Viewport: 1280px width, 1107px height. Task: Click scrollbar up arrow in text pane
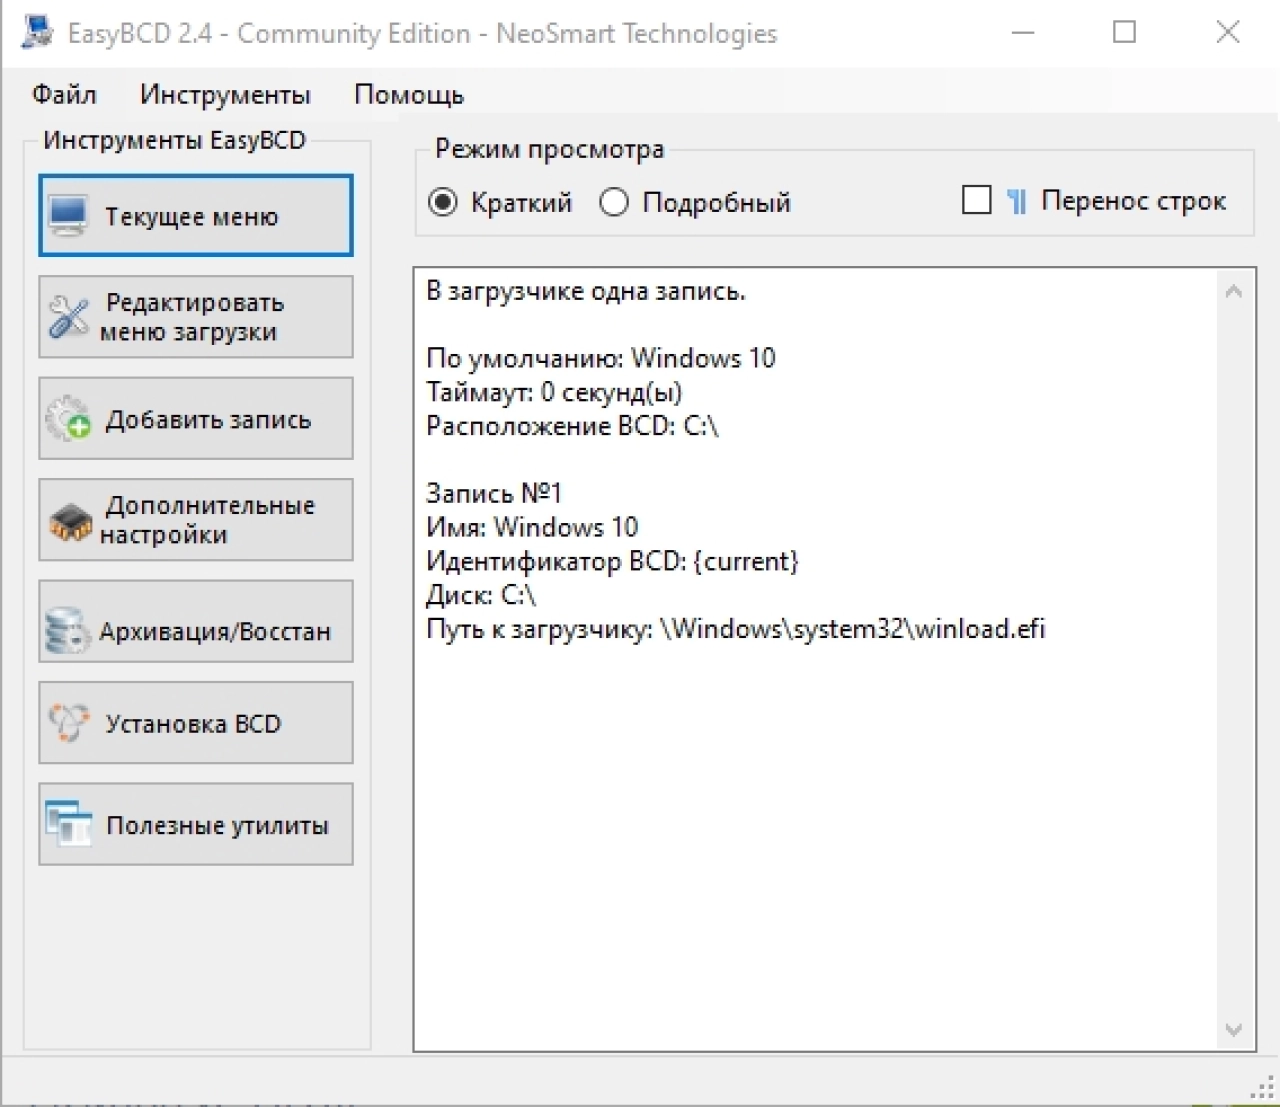[1234, 291]
